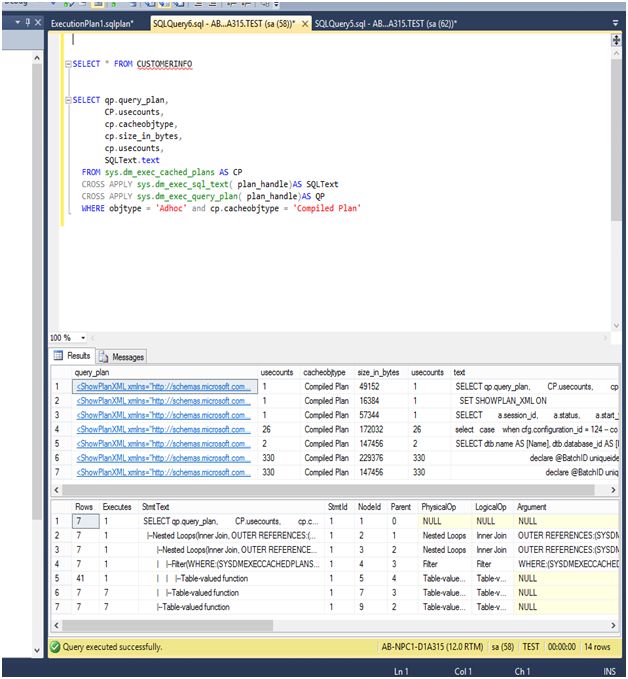The height and width of the screenshot is (679, 628).
Task: Open the 100 % zoom dropdown
Action: [82, 338]
